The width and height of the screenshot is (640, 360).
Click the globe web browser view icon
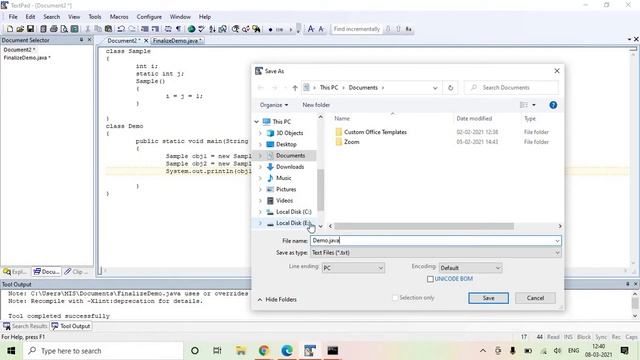pyautogui.click(x=191, y=29)
